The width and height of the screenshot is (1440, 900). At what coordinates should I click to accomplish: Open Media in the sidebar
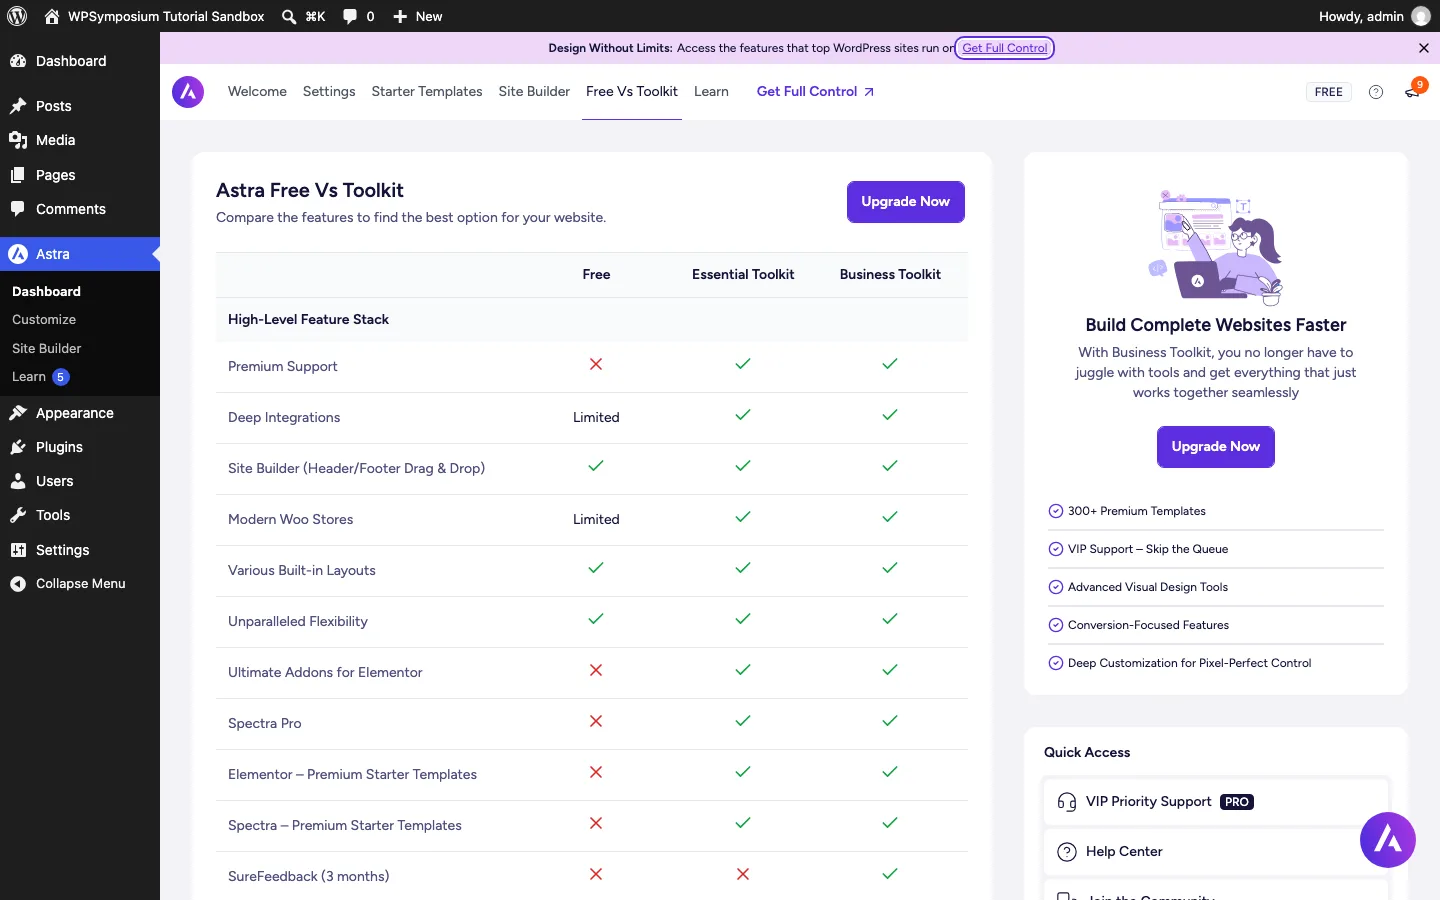[80, 140]
